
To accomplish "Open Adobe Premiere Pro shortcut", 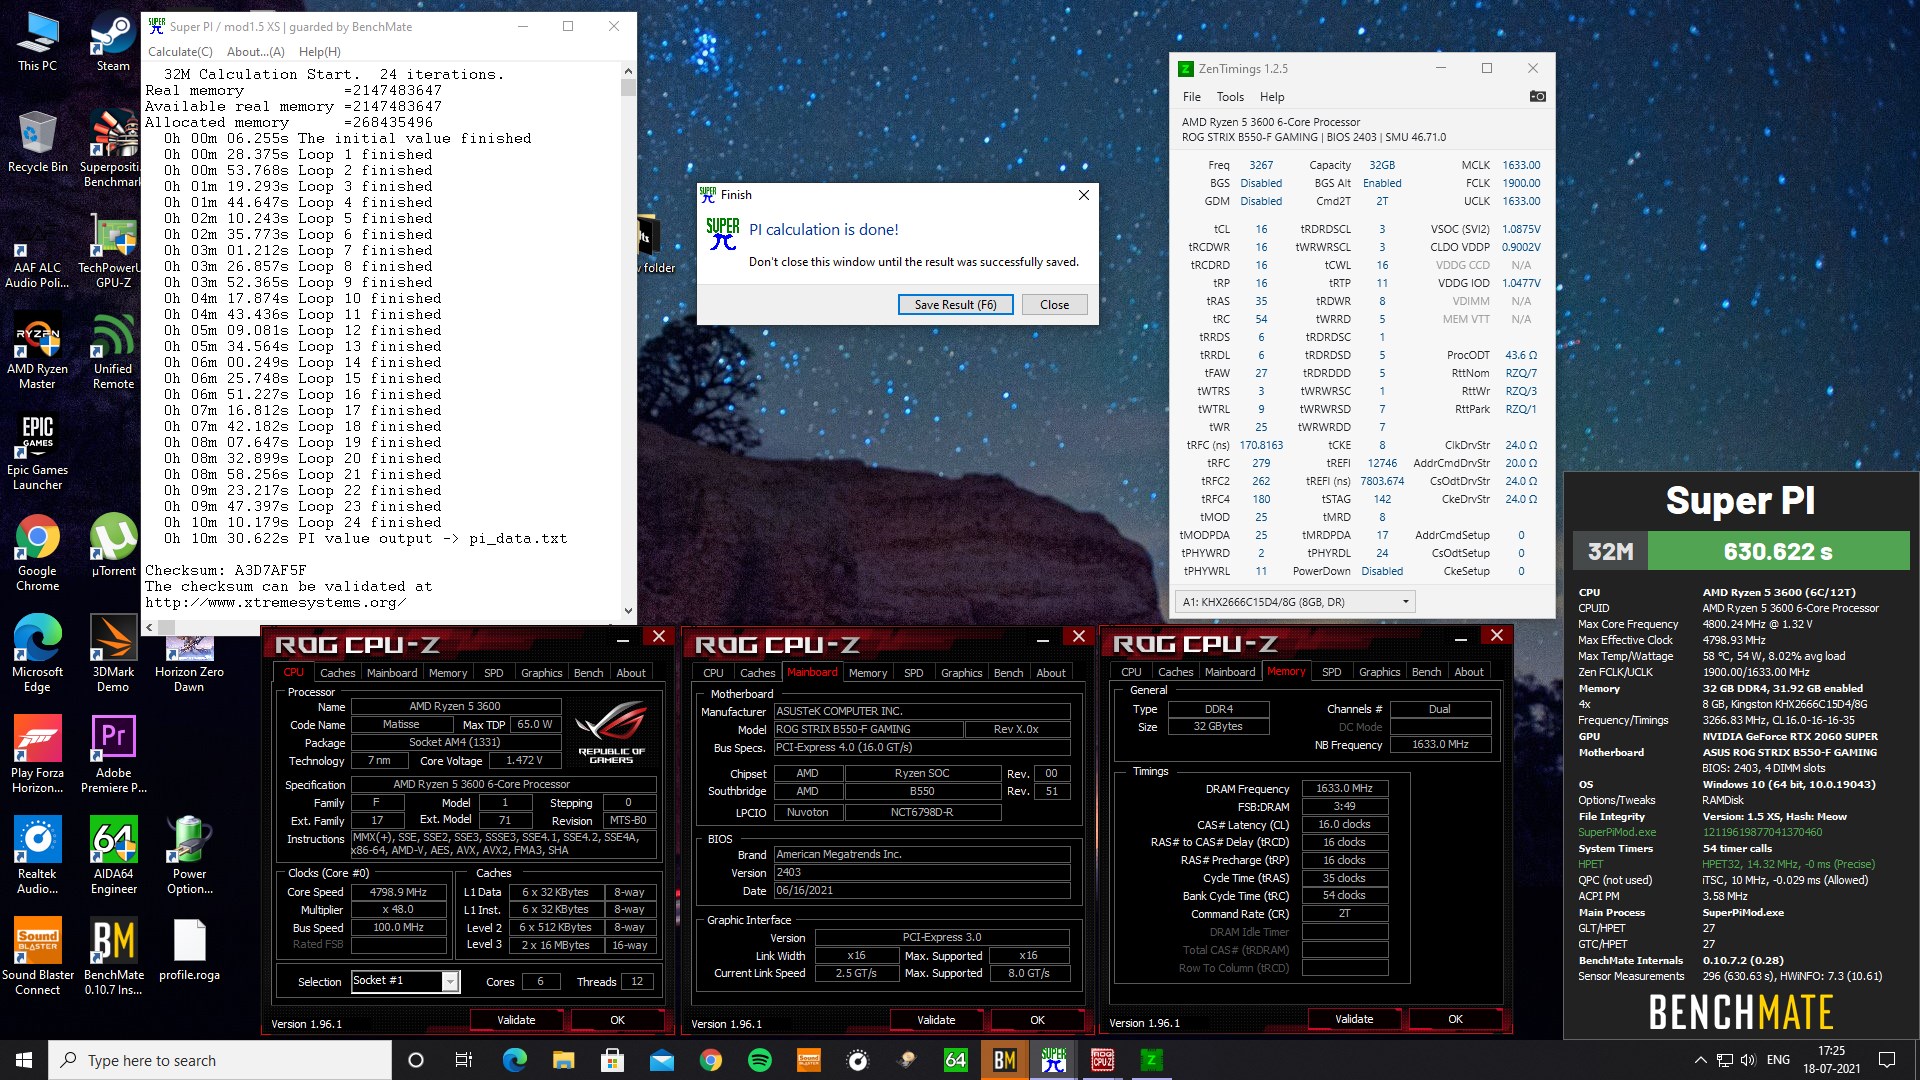I will point(113,755).
